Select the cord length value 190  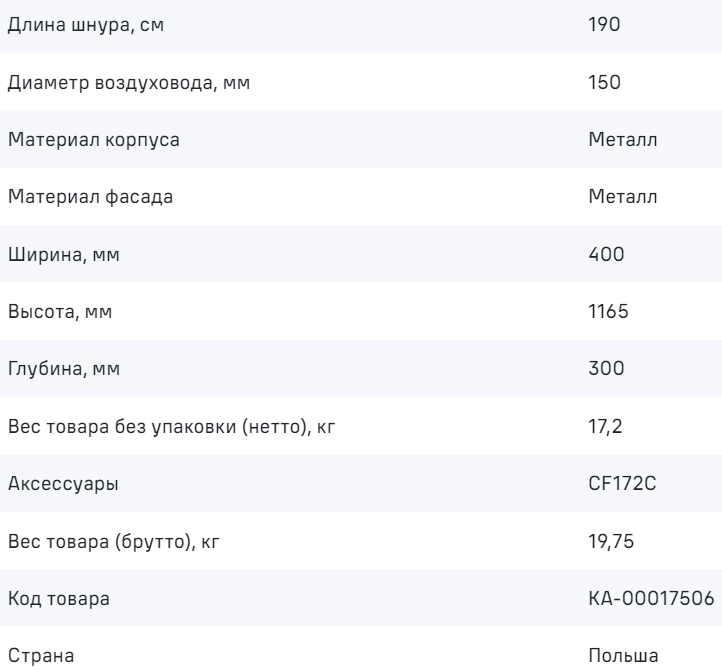[x=606, y=24]
